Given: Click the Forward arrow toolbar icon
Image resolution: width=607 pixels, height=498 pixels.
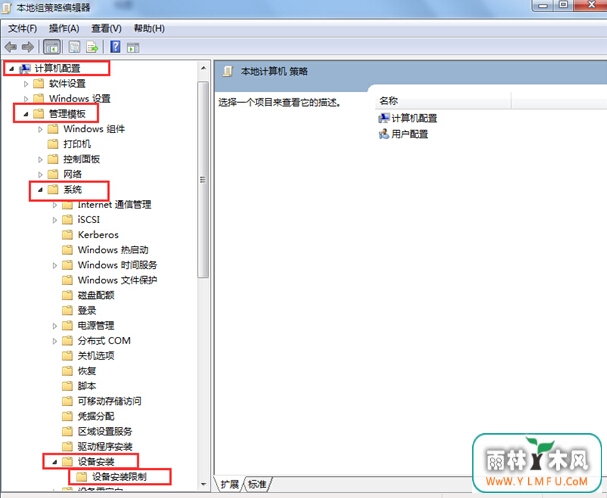Looking at the screenshot, I should 28,47.
